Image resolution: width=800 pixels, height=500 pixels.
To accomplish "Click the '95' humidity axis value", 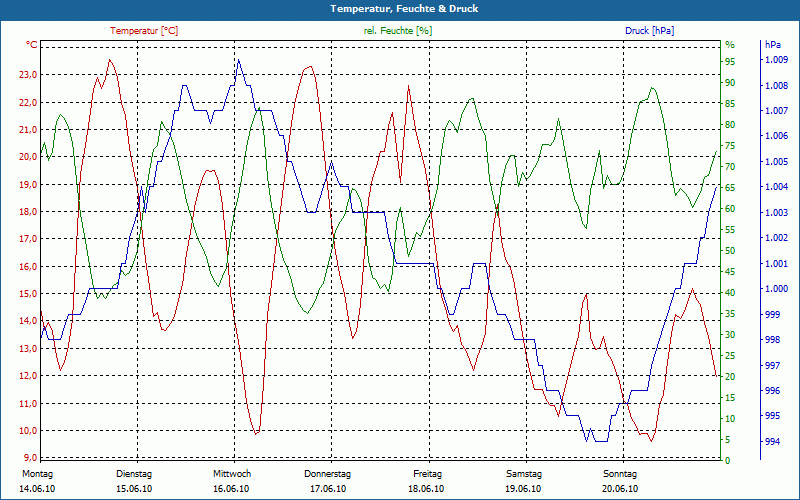I will [730, 62].
